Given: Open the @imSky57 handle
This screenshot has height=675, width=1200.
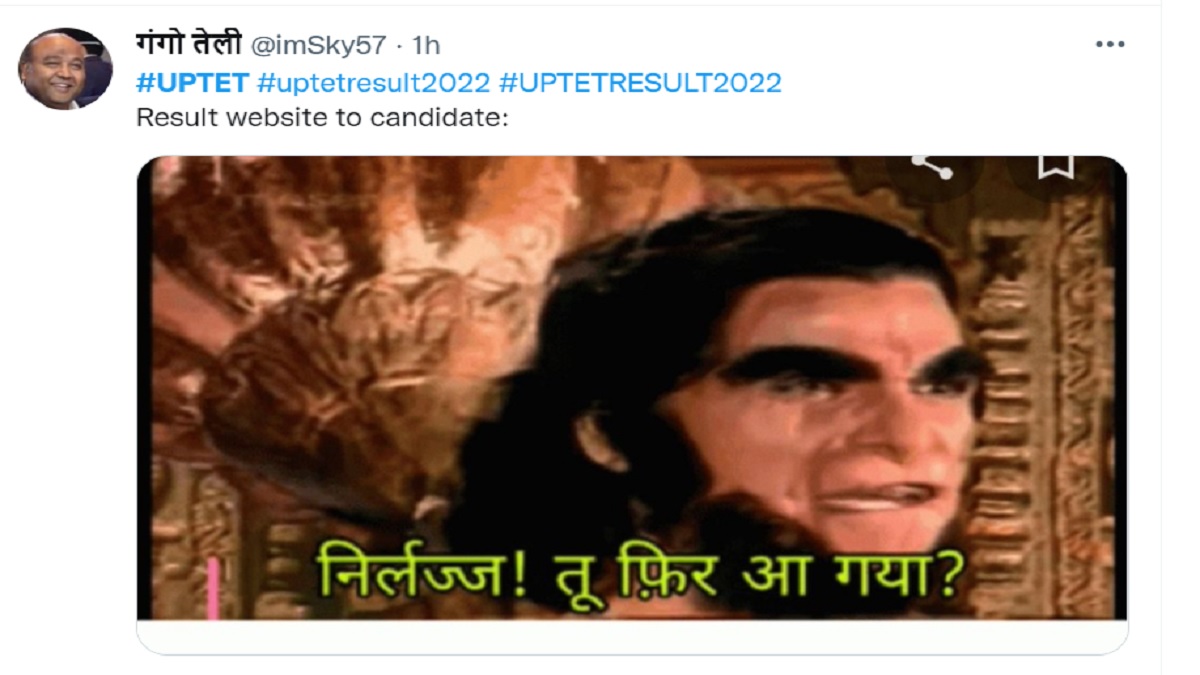Looking at the screenshot, I should tap(317, 45).
